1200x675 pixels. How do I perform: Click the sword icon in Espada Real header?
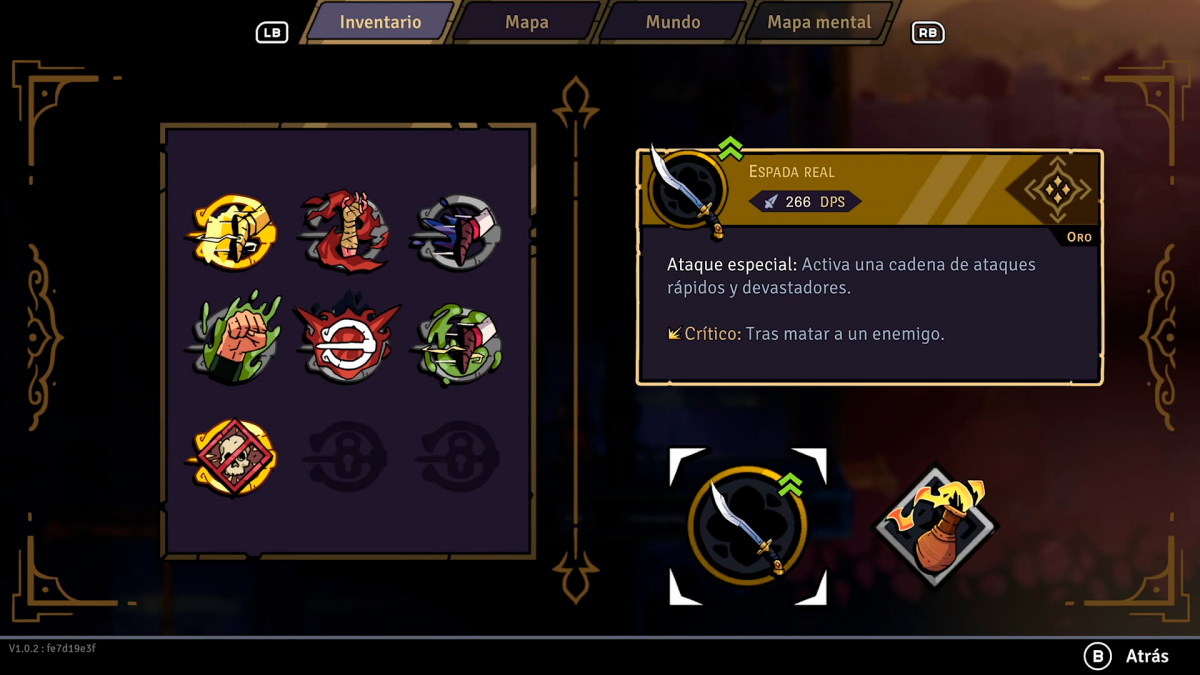[688, 190]
